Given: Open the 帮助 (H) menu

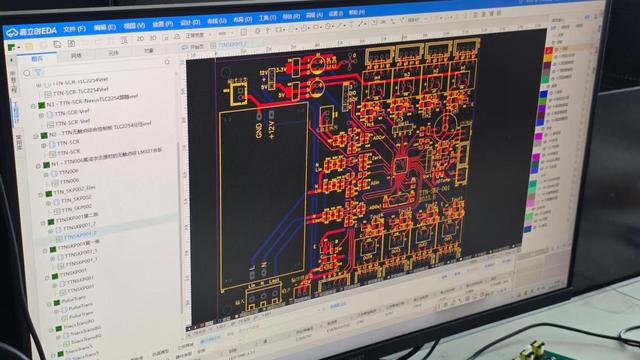Looking at the screenshot, I should (x=357, y=12).
